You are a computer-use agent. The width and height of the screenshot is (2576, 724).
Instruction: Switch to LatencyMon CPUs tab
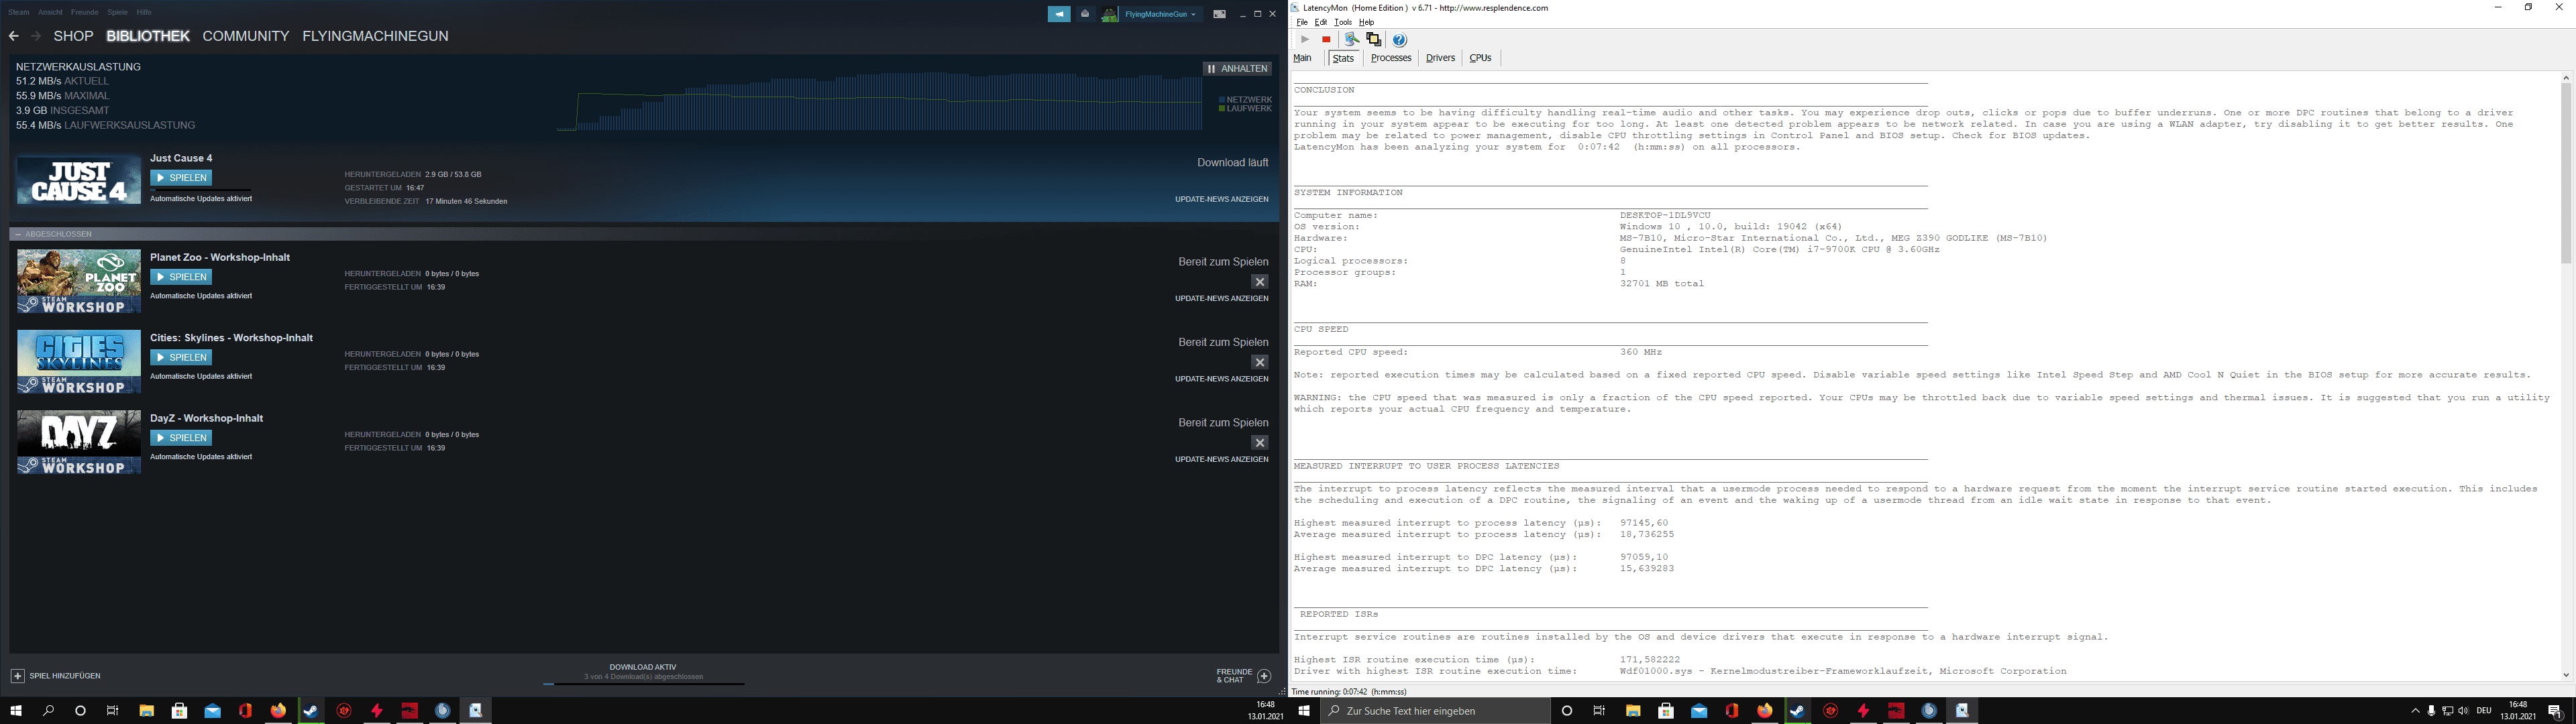[1481, 58]
